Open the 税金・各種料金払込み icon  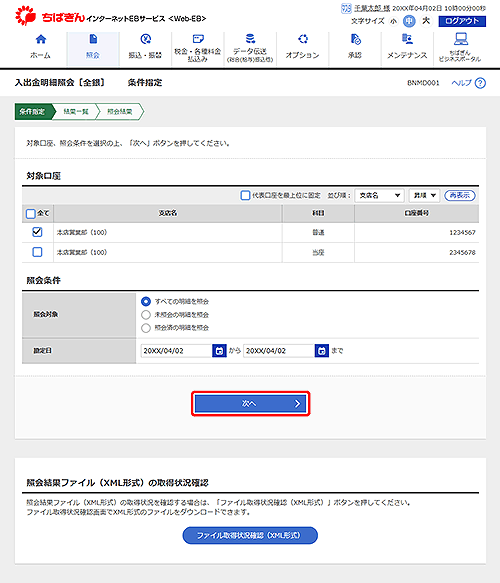click(198, 39)
